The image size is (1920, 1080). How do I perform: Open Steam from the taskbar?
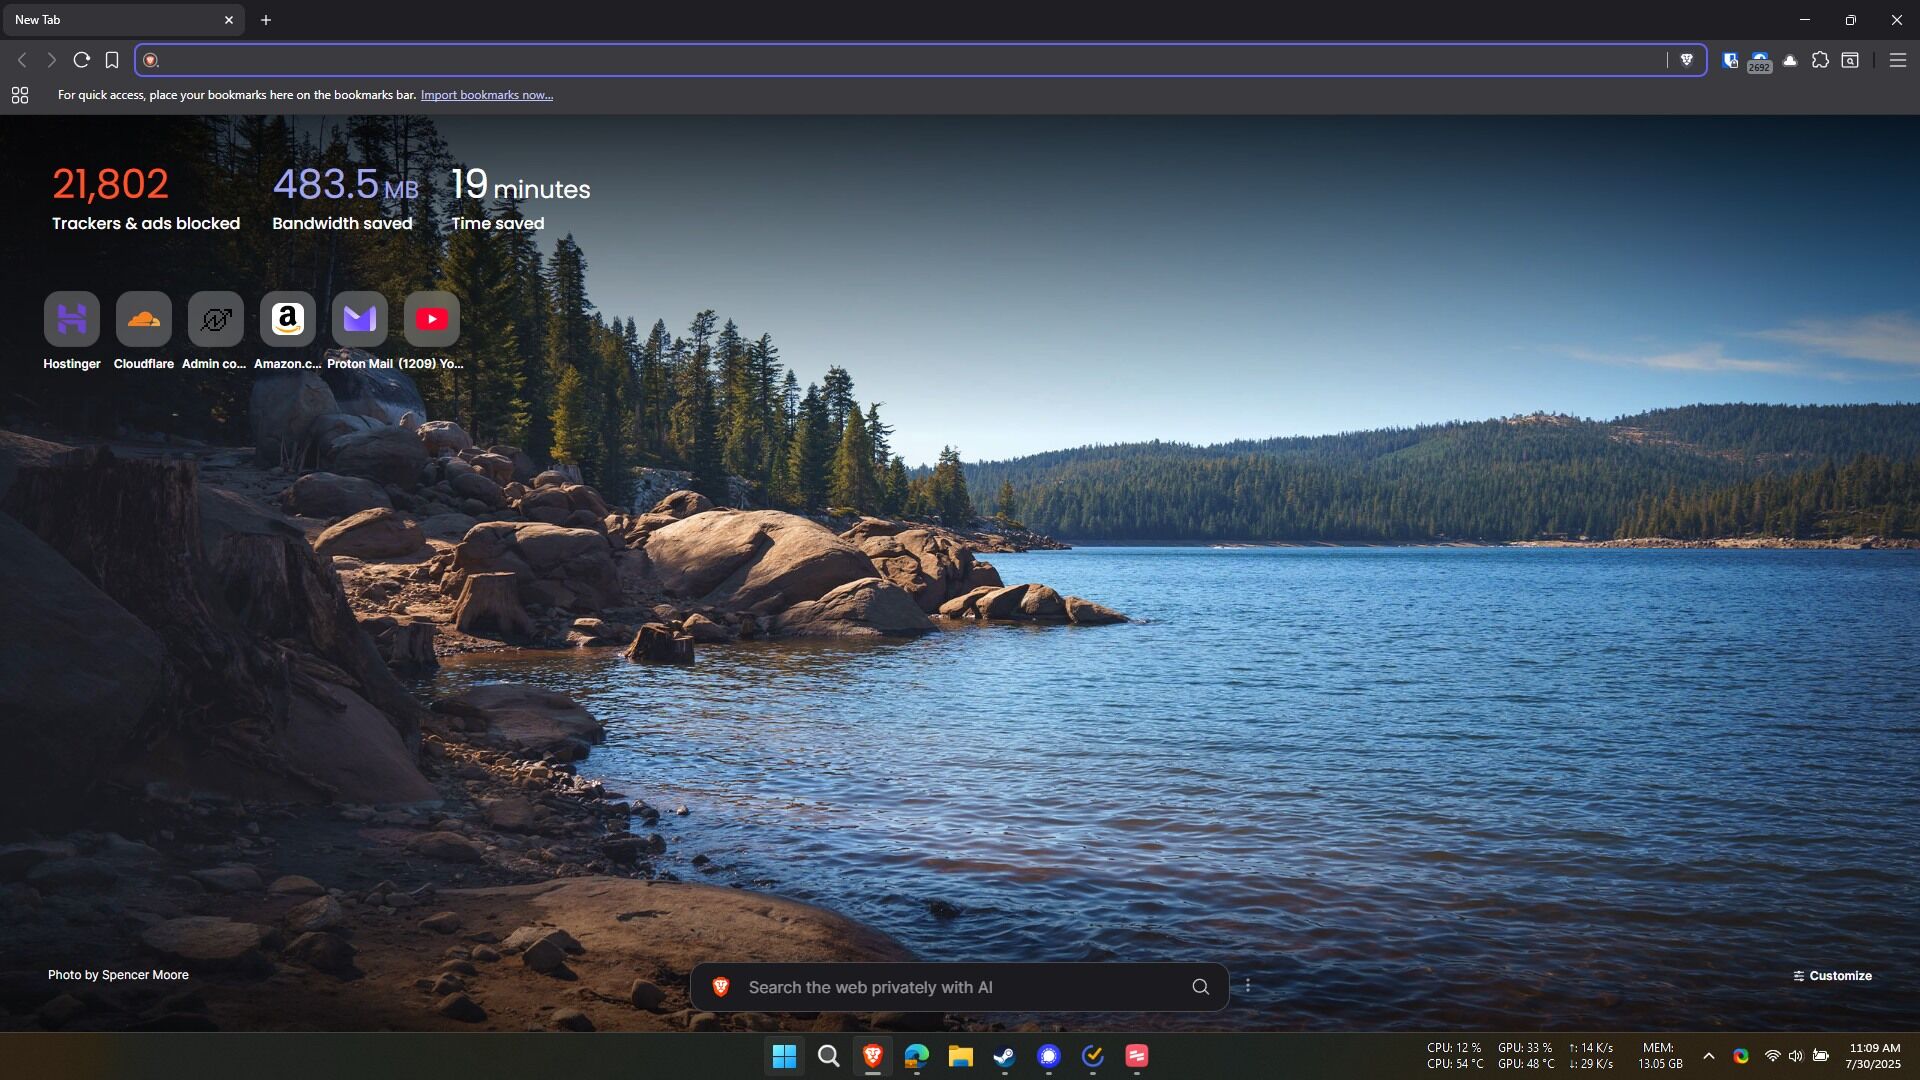tap(1004, 1056)
